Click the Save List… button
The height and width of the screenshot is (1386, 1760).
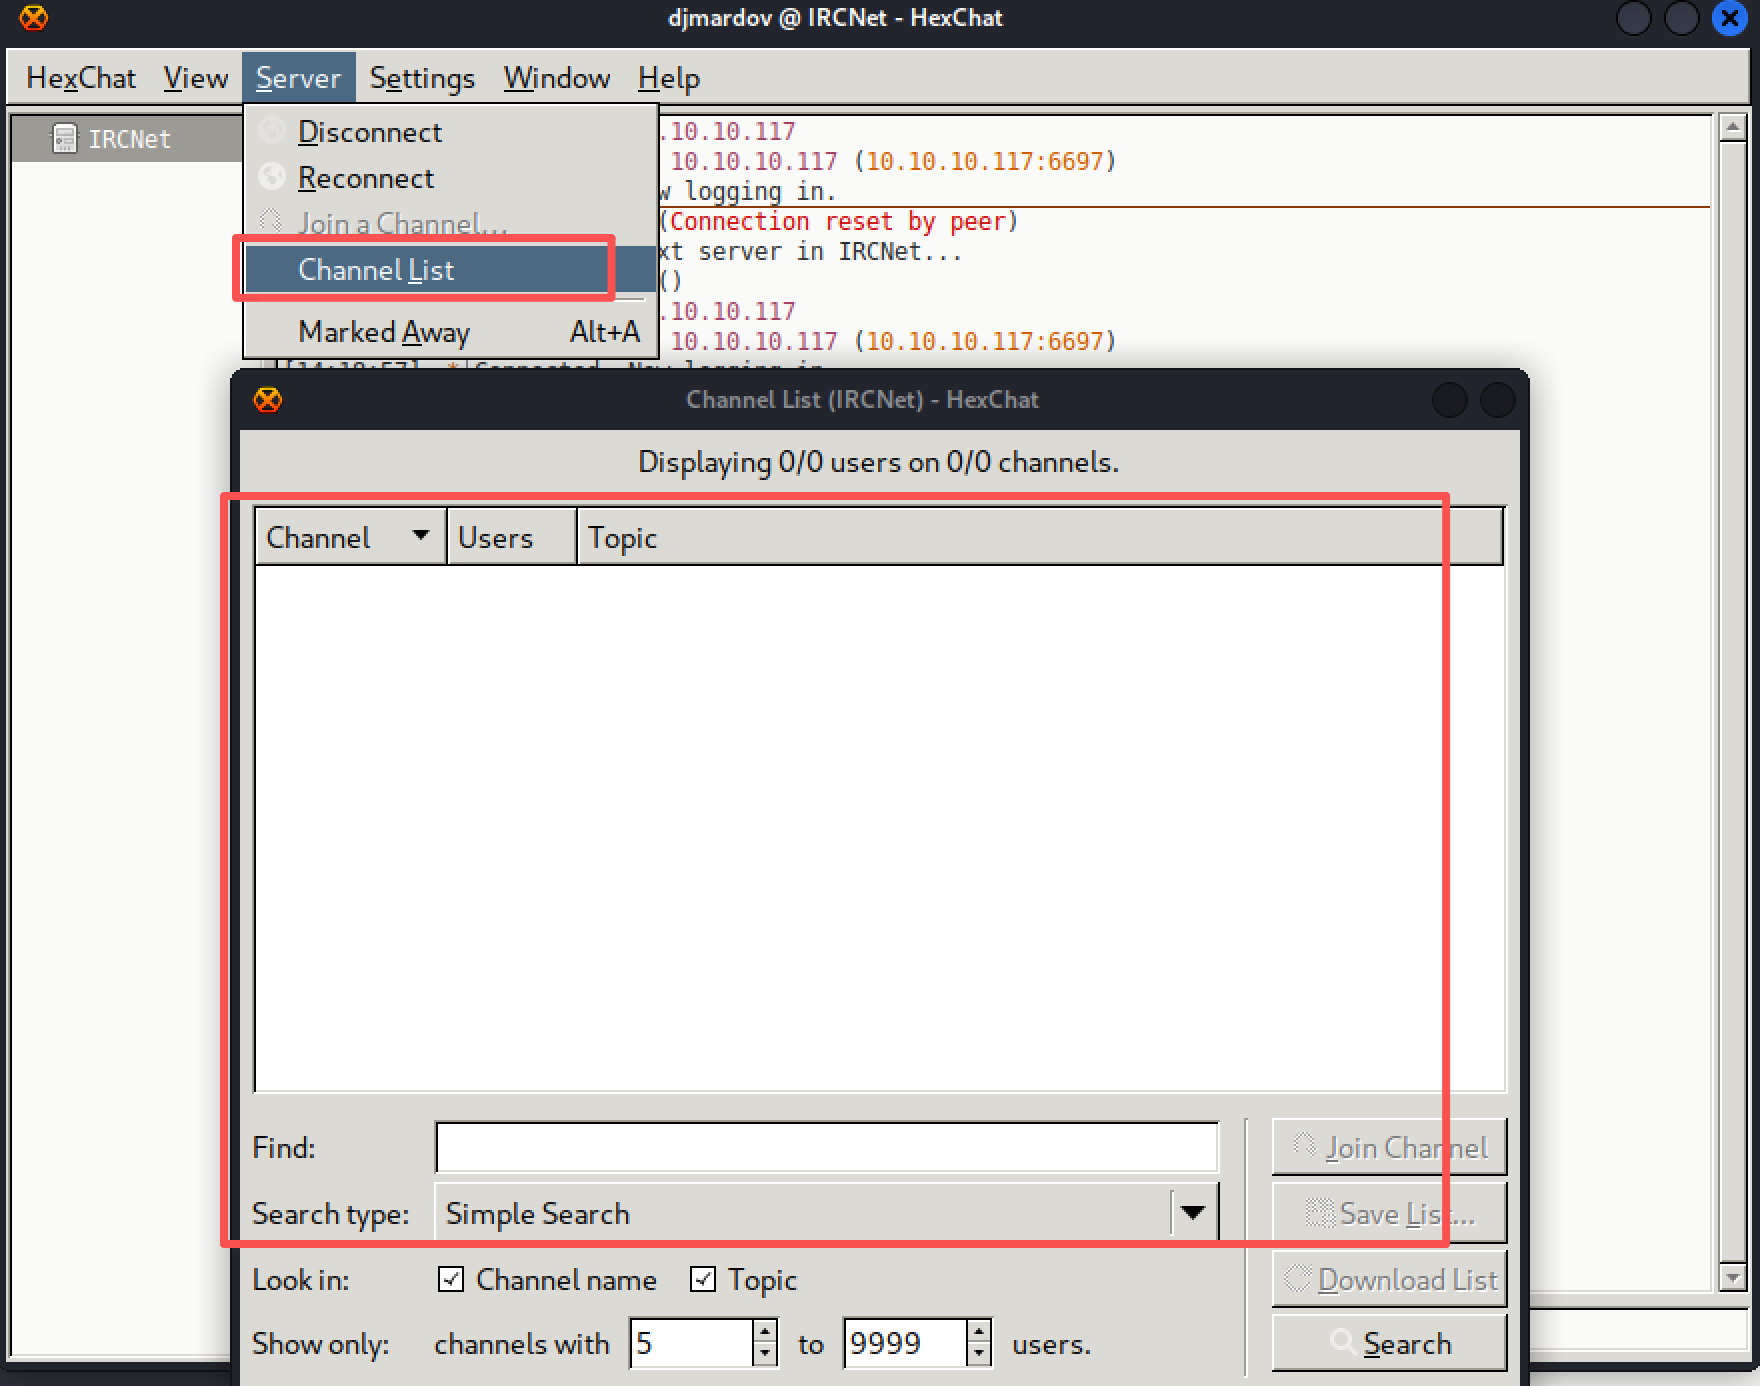click(x=1389, y=1213)
